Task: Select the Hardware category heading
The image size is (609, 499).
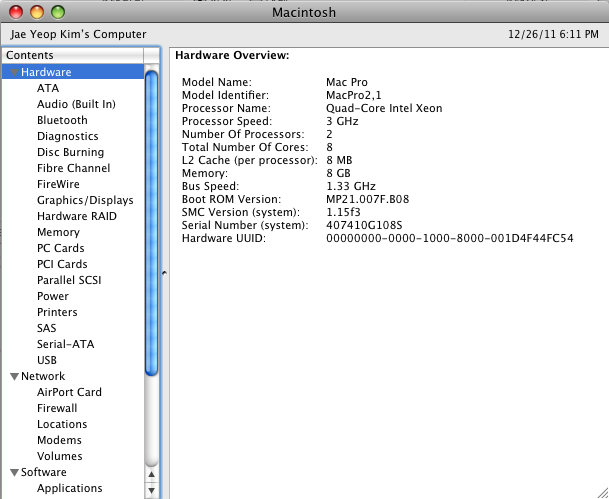Action: [x=46, y=72]
